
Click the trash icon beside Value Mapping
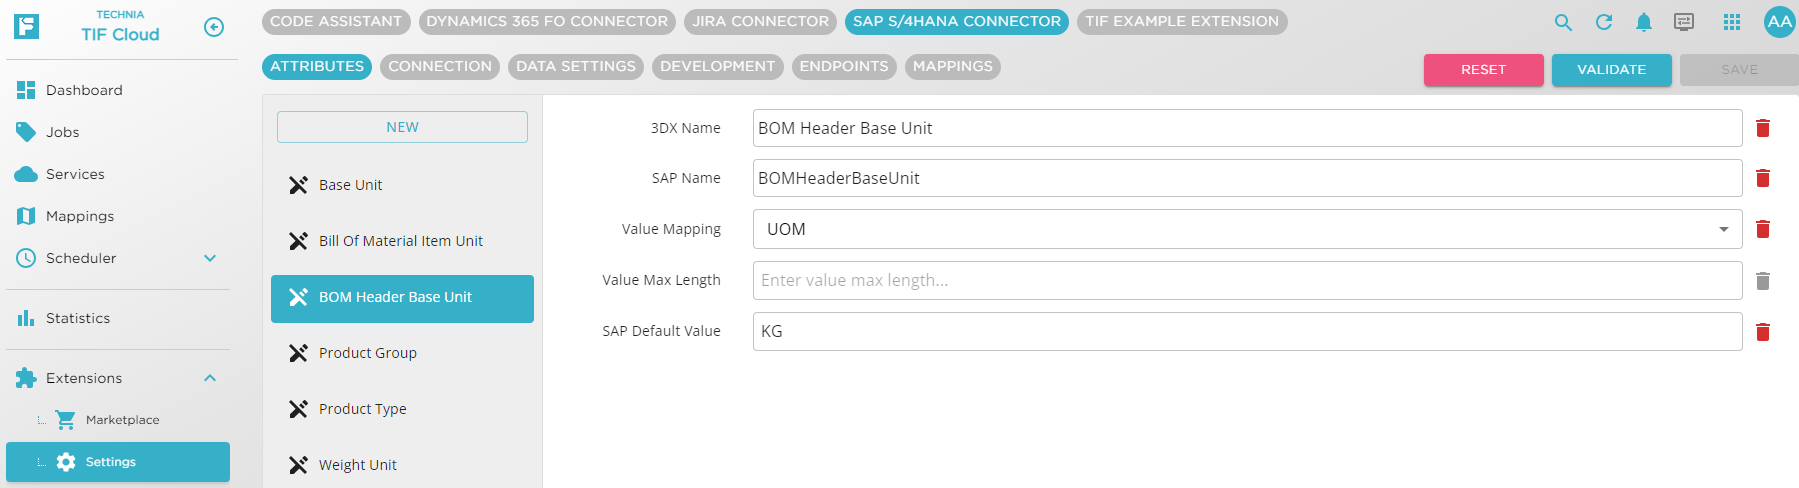coord(1763,229)
